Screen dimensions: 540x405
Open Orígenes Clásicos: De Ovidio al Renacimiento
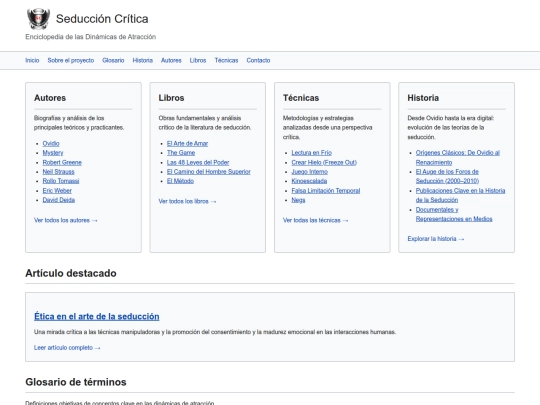tap(458, 157)
